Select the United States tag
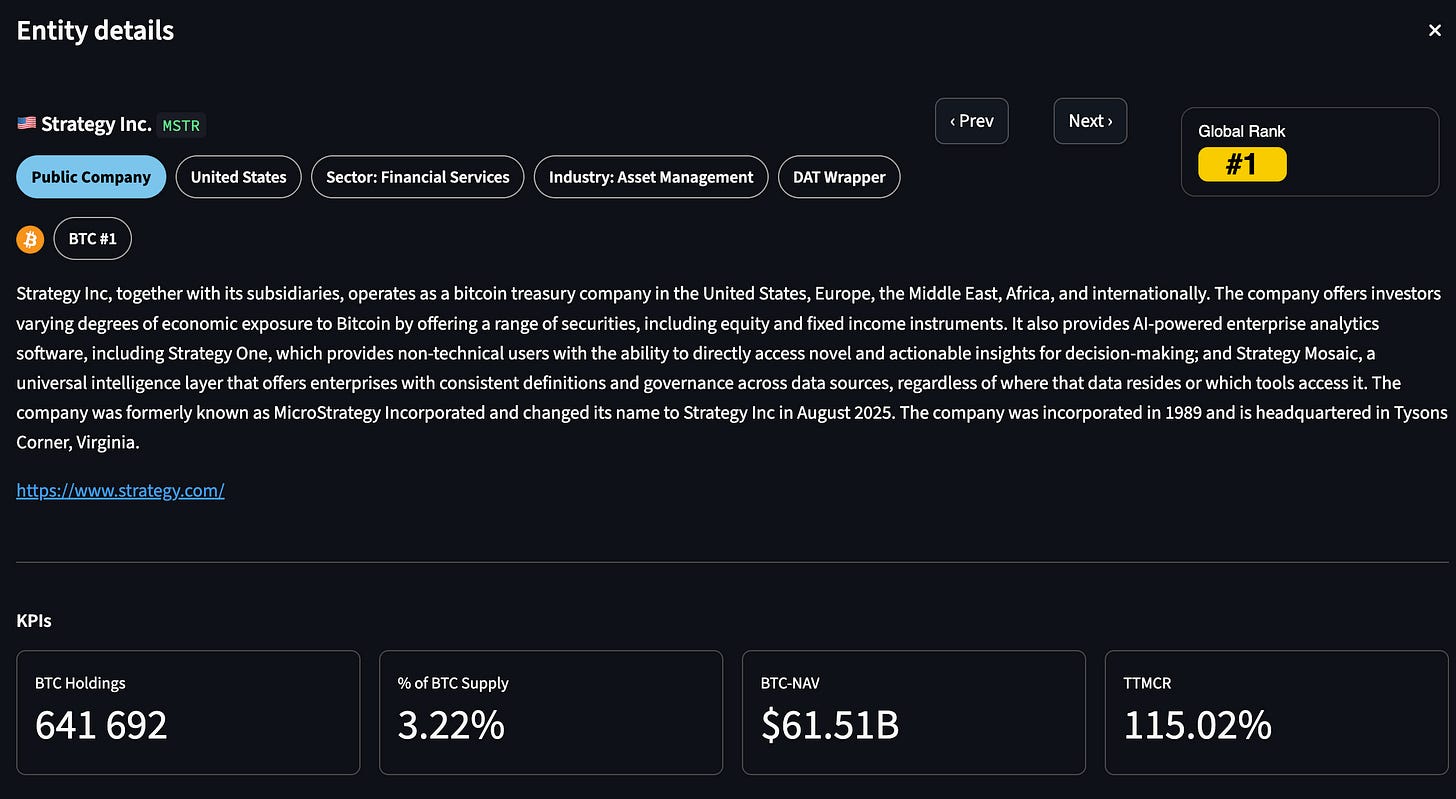Screen dimensions: 1456x799 pos(238,177)
